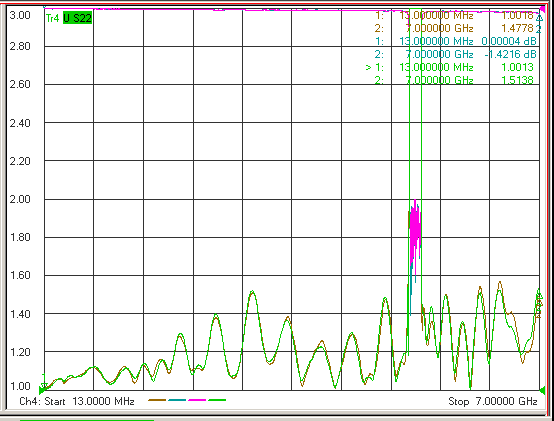Select the active green marker 1 readout
The width and height of the screenshot is (554, 421).
449,67
